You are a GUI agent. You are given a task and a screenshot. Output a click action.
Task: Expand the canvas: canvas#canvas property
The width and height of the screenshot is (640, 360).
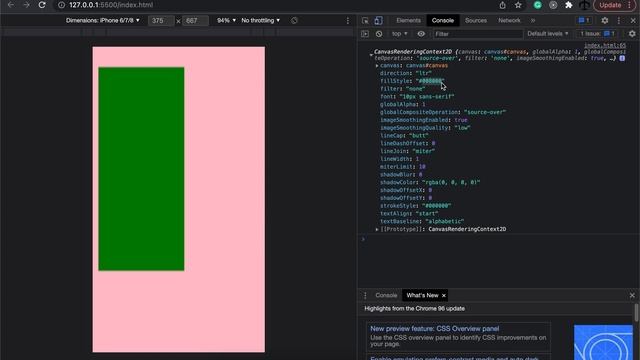377,65
